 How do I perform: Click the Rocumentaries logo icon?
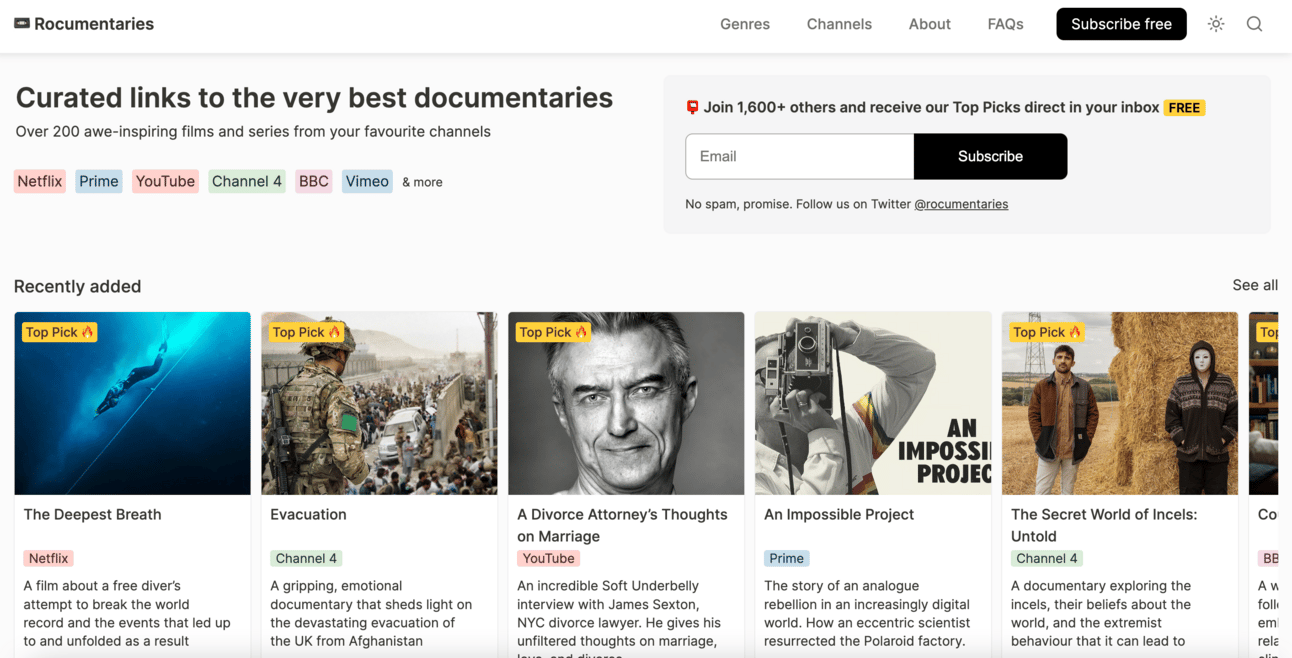[21, 23]
